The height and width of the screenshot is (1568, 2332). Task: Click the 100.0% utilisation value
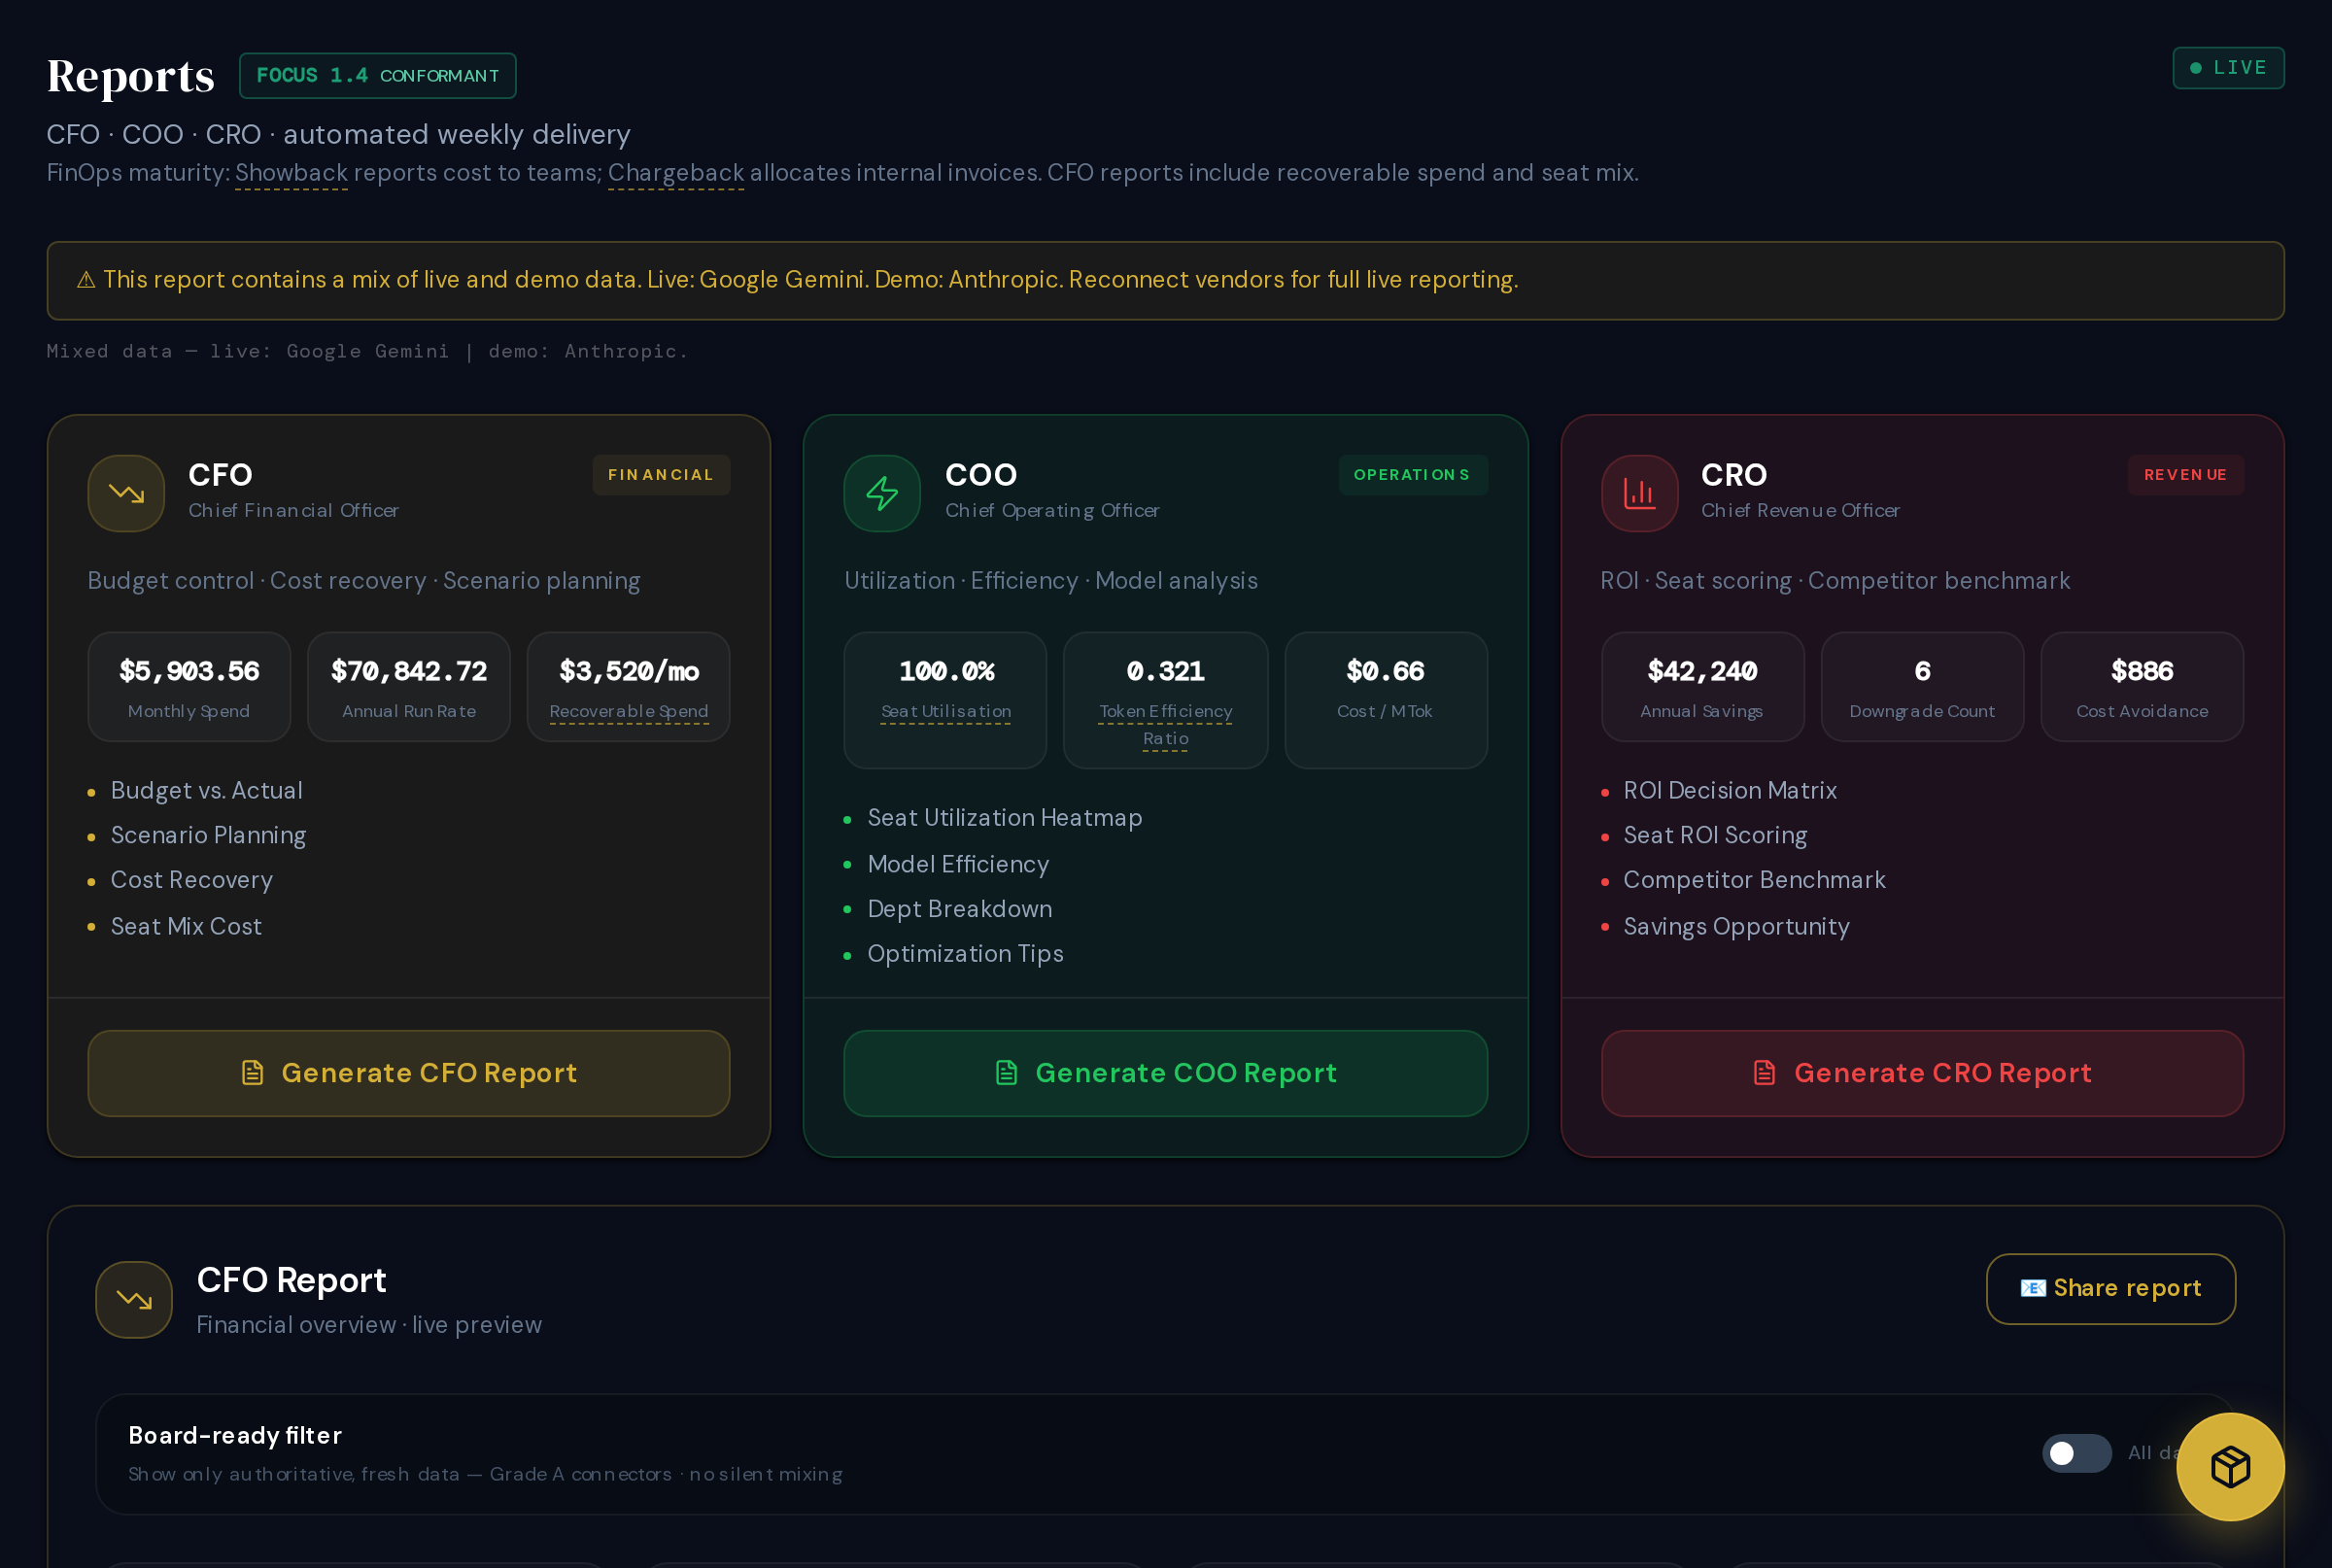[x=946, y=671]
